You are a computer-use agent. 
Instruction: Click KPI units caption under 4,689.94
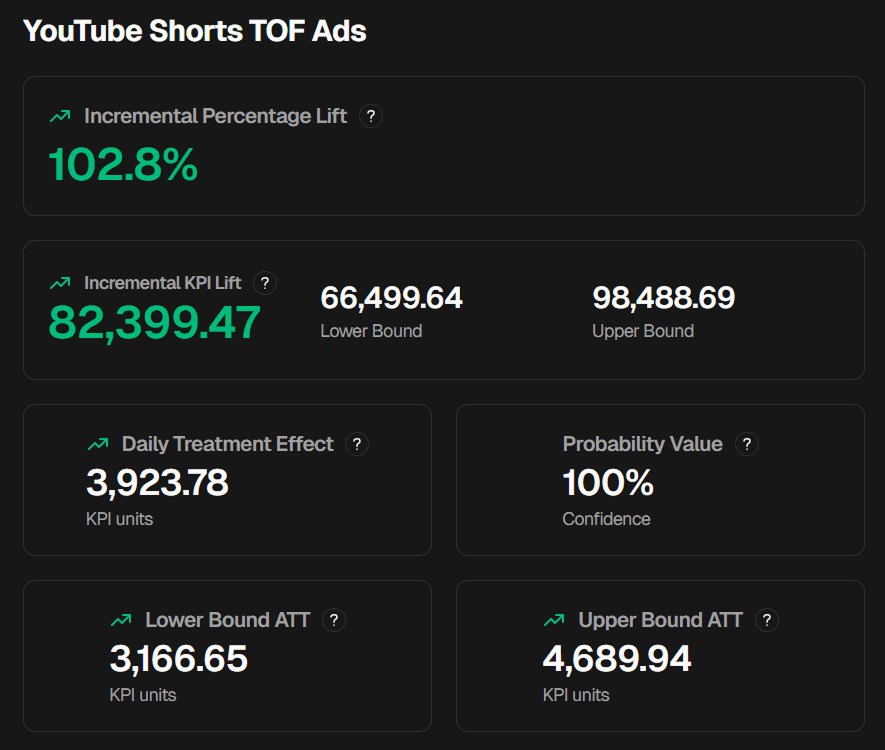[x=576, y=695]
